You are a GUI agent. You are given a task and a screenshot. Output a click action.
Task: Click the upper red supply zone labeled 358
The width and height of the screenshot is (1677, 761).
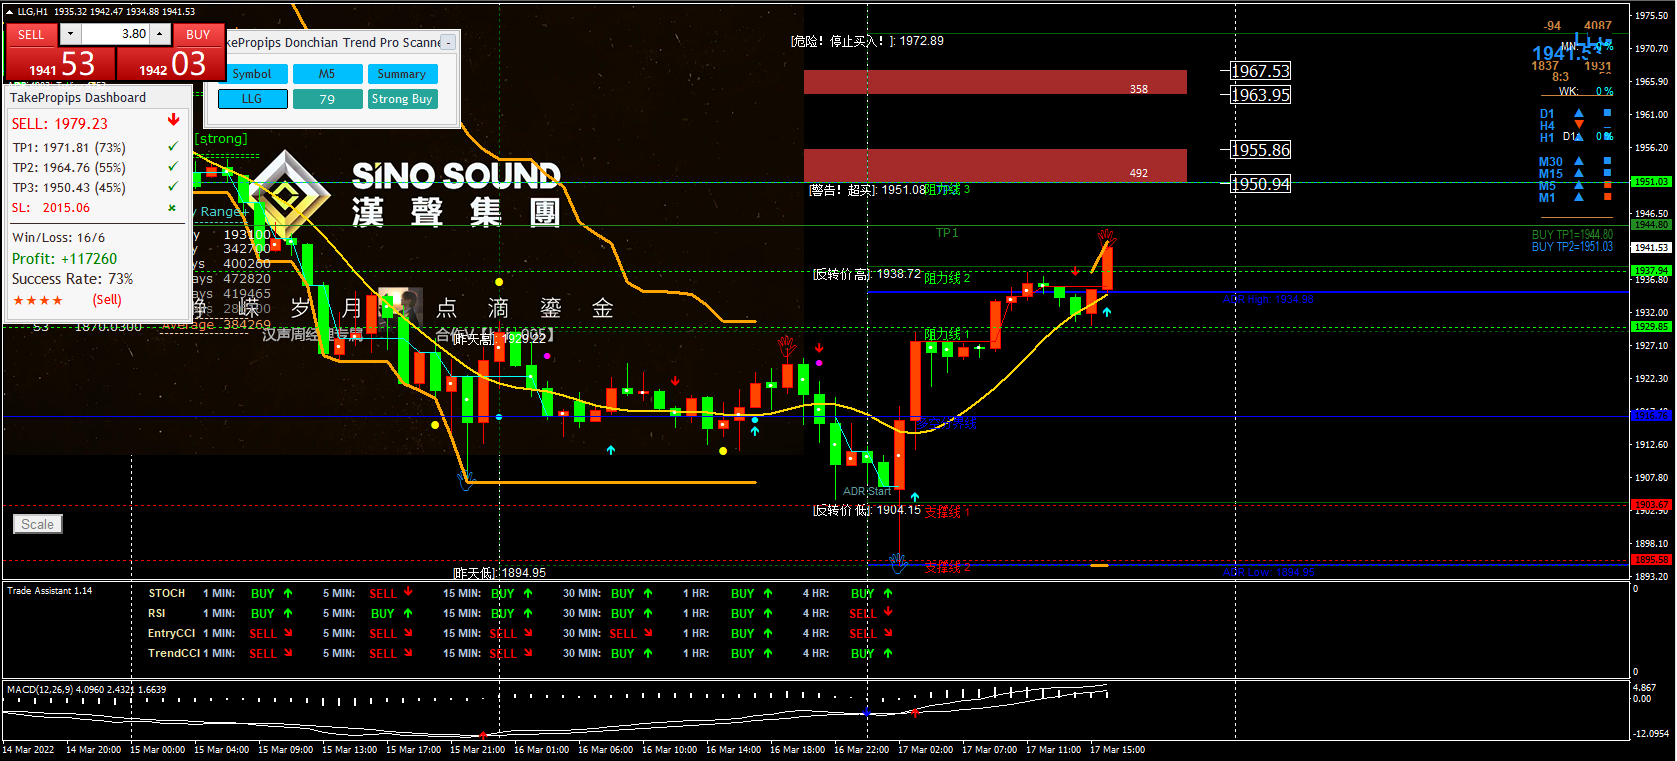995,82
